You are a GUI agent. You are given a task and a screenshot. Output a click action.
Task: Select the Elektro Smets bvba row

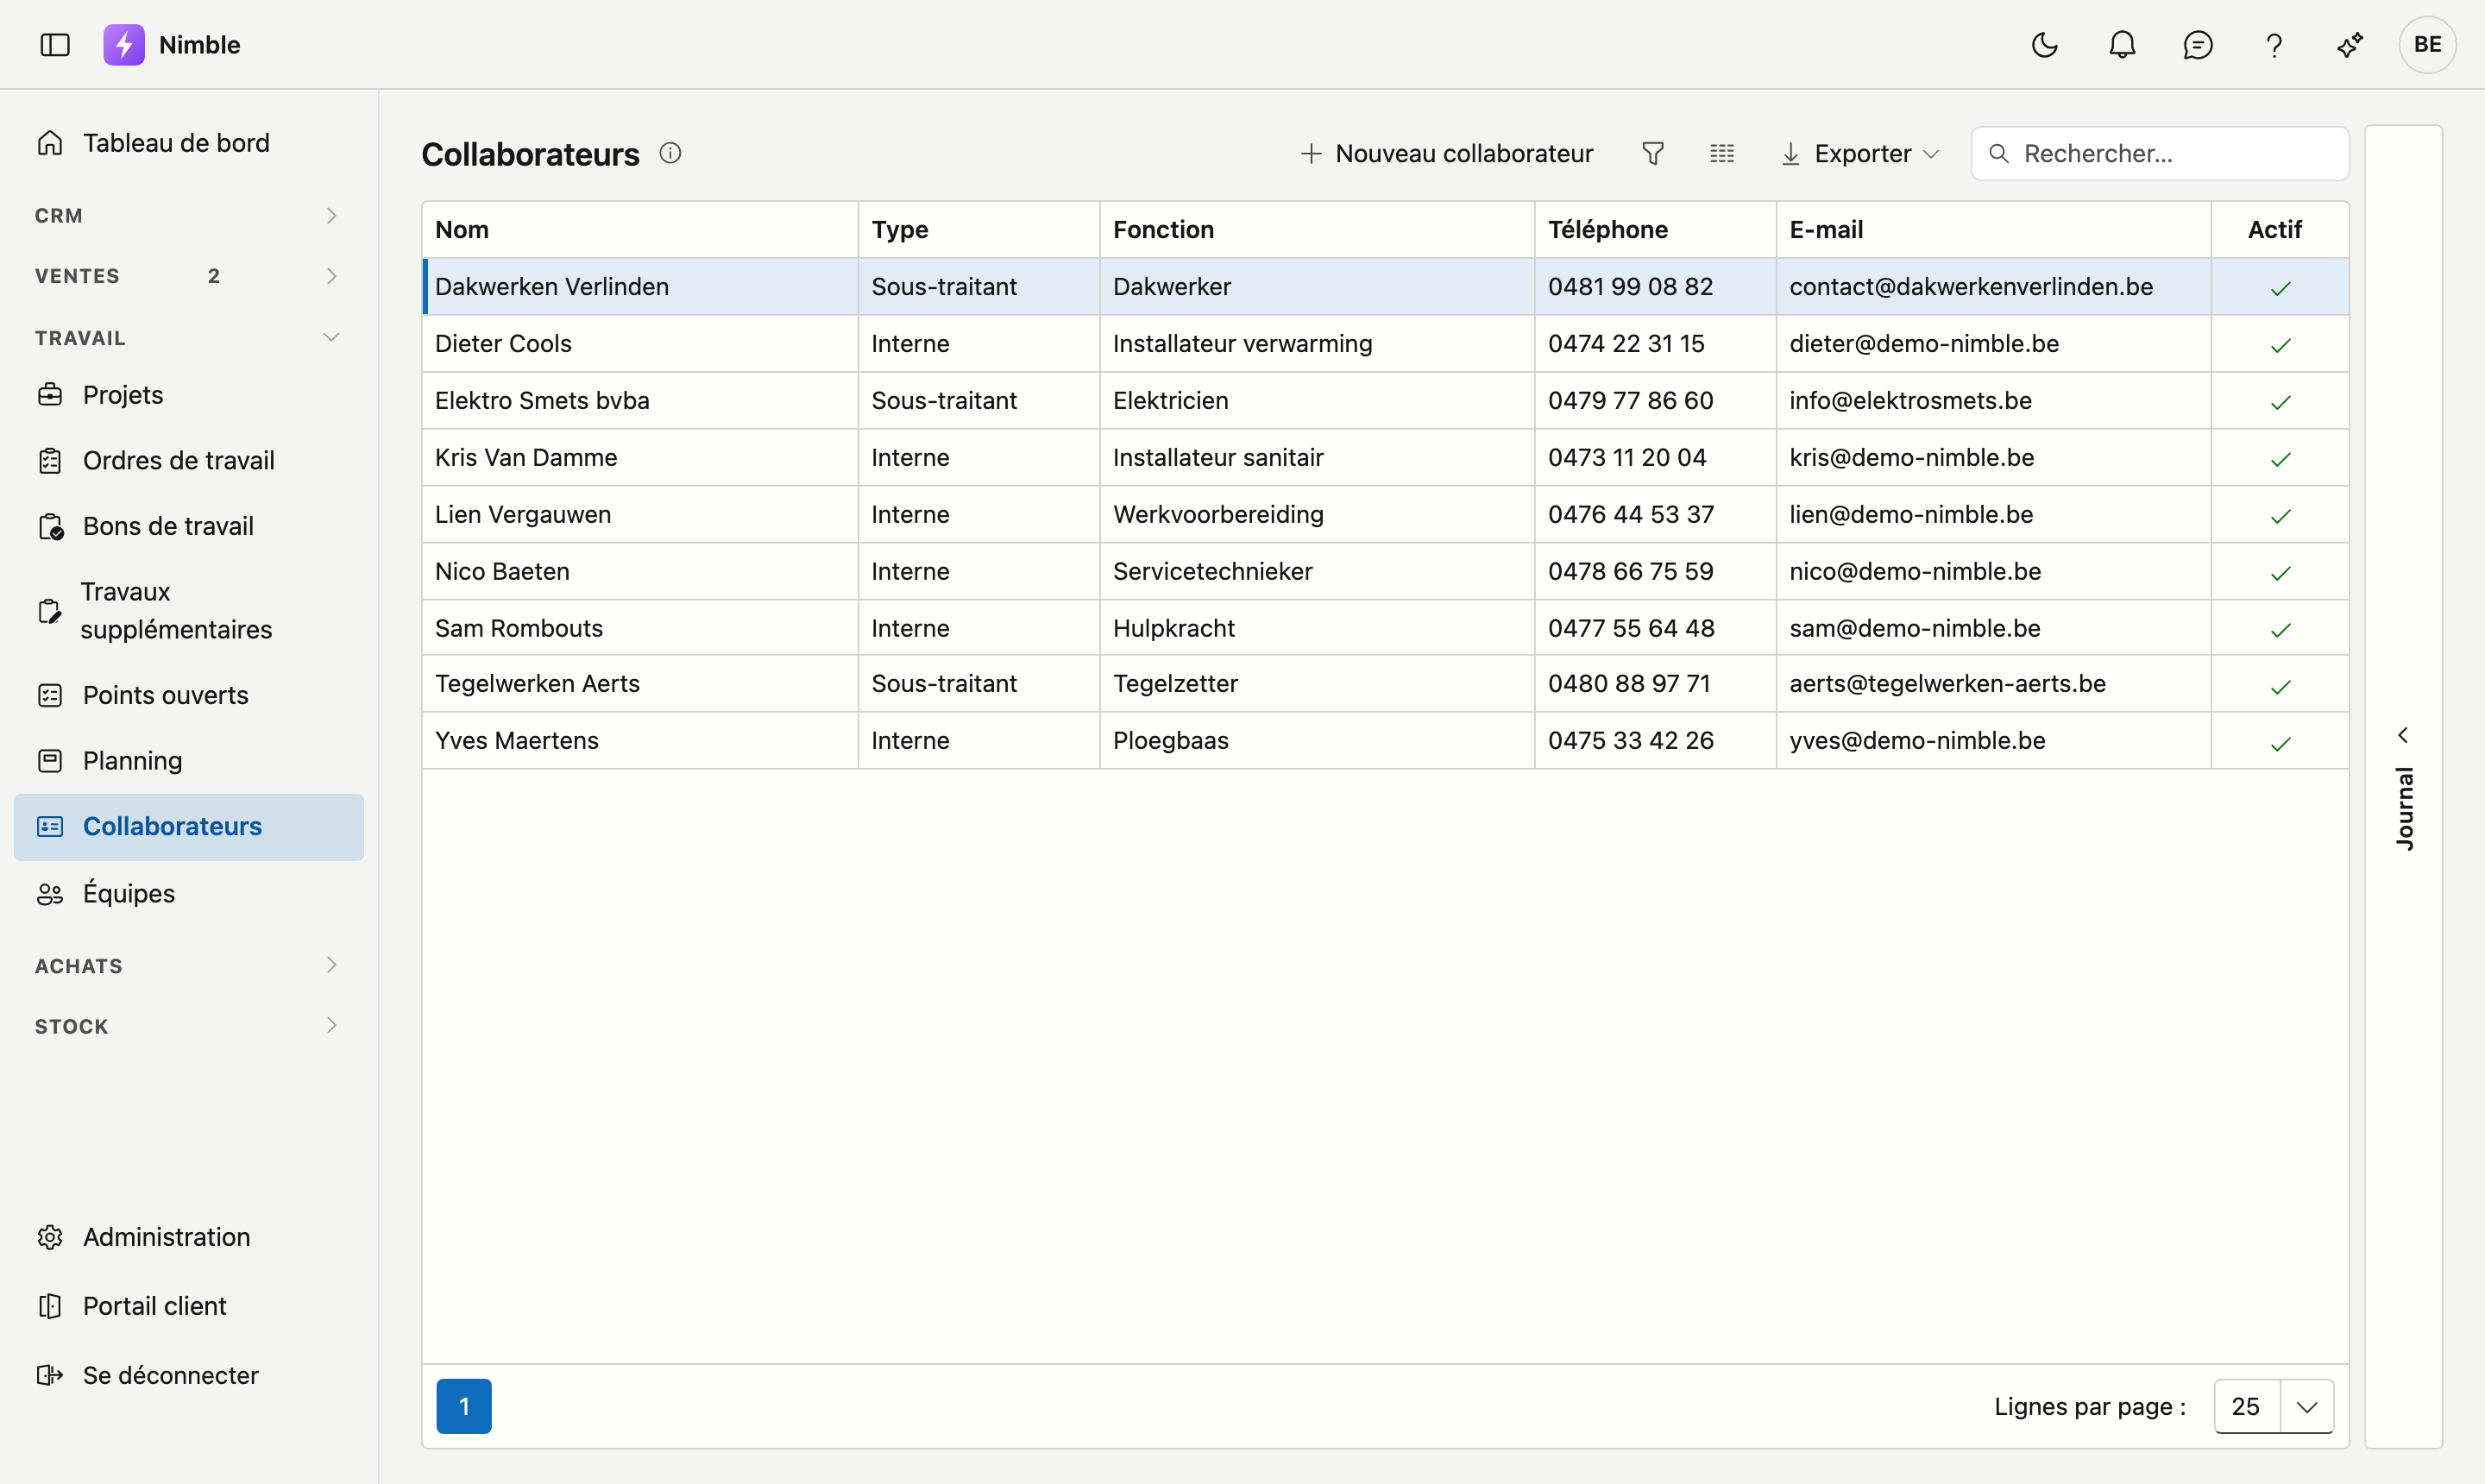pos(1385,401)
